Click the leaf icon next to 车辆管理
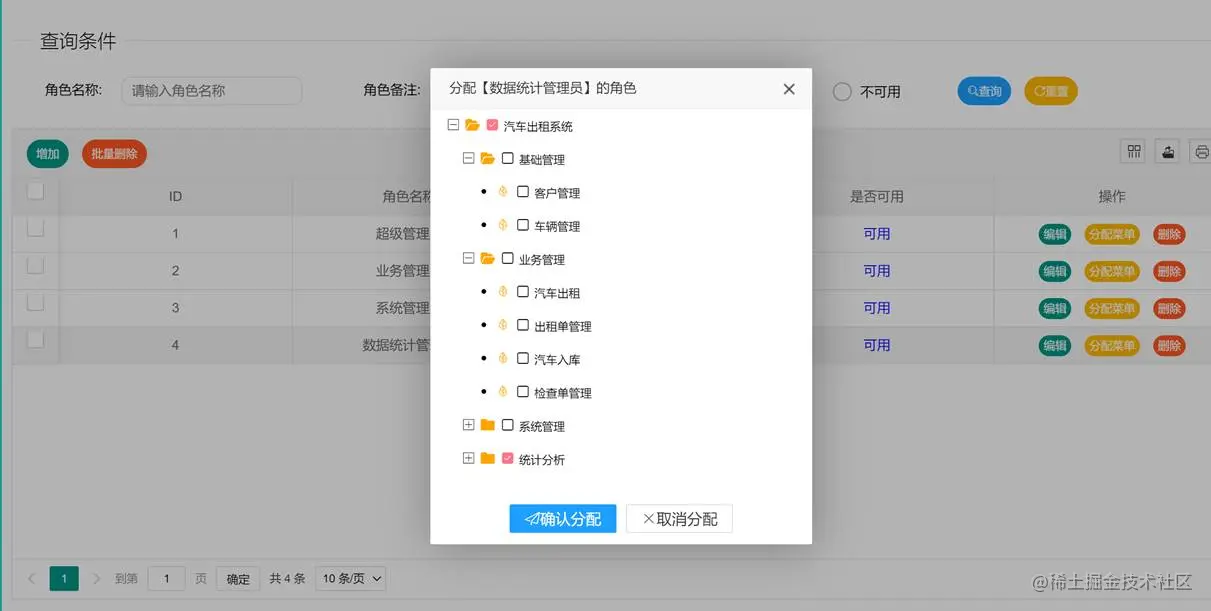This screenshot has height=611, width=1211. [x=503, y=225]
